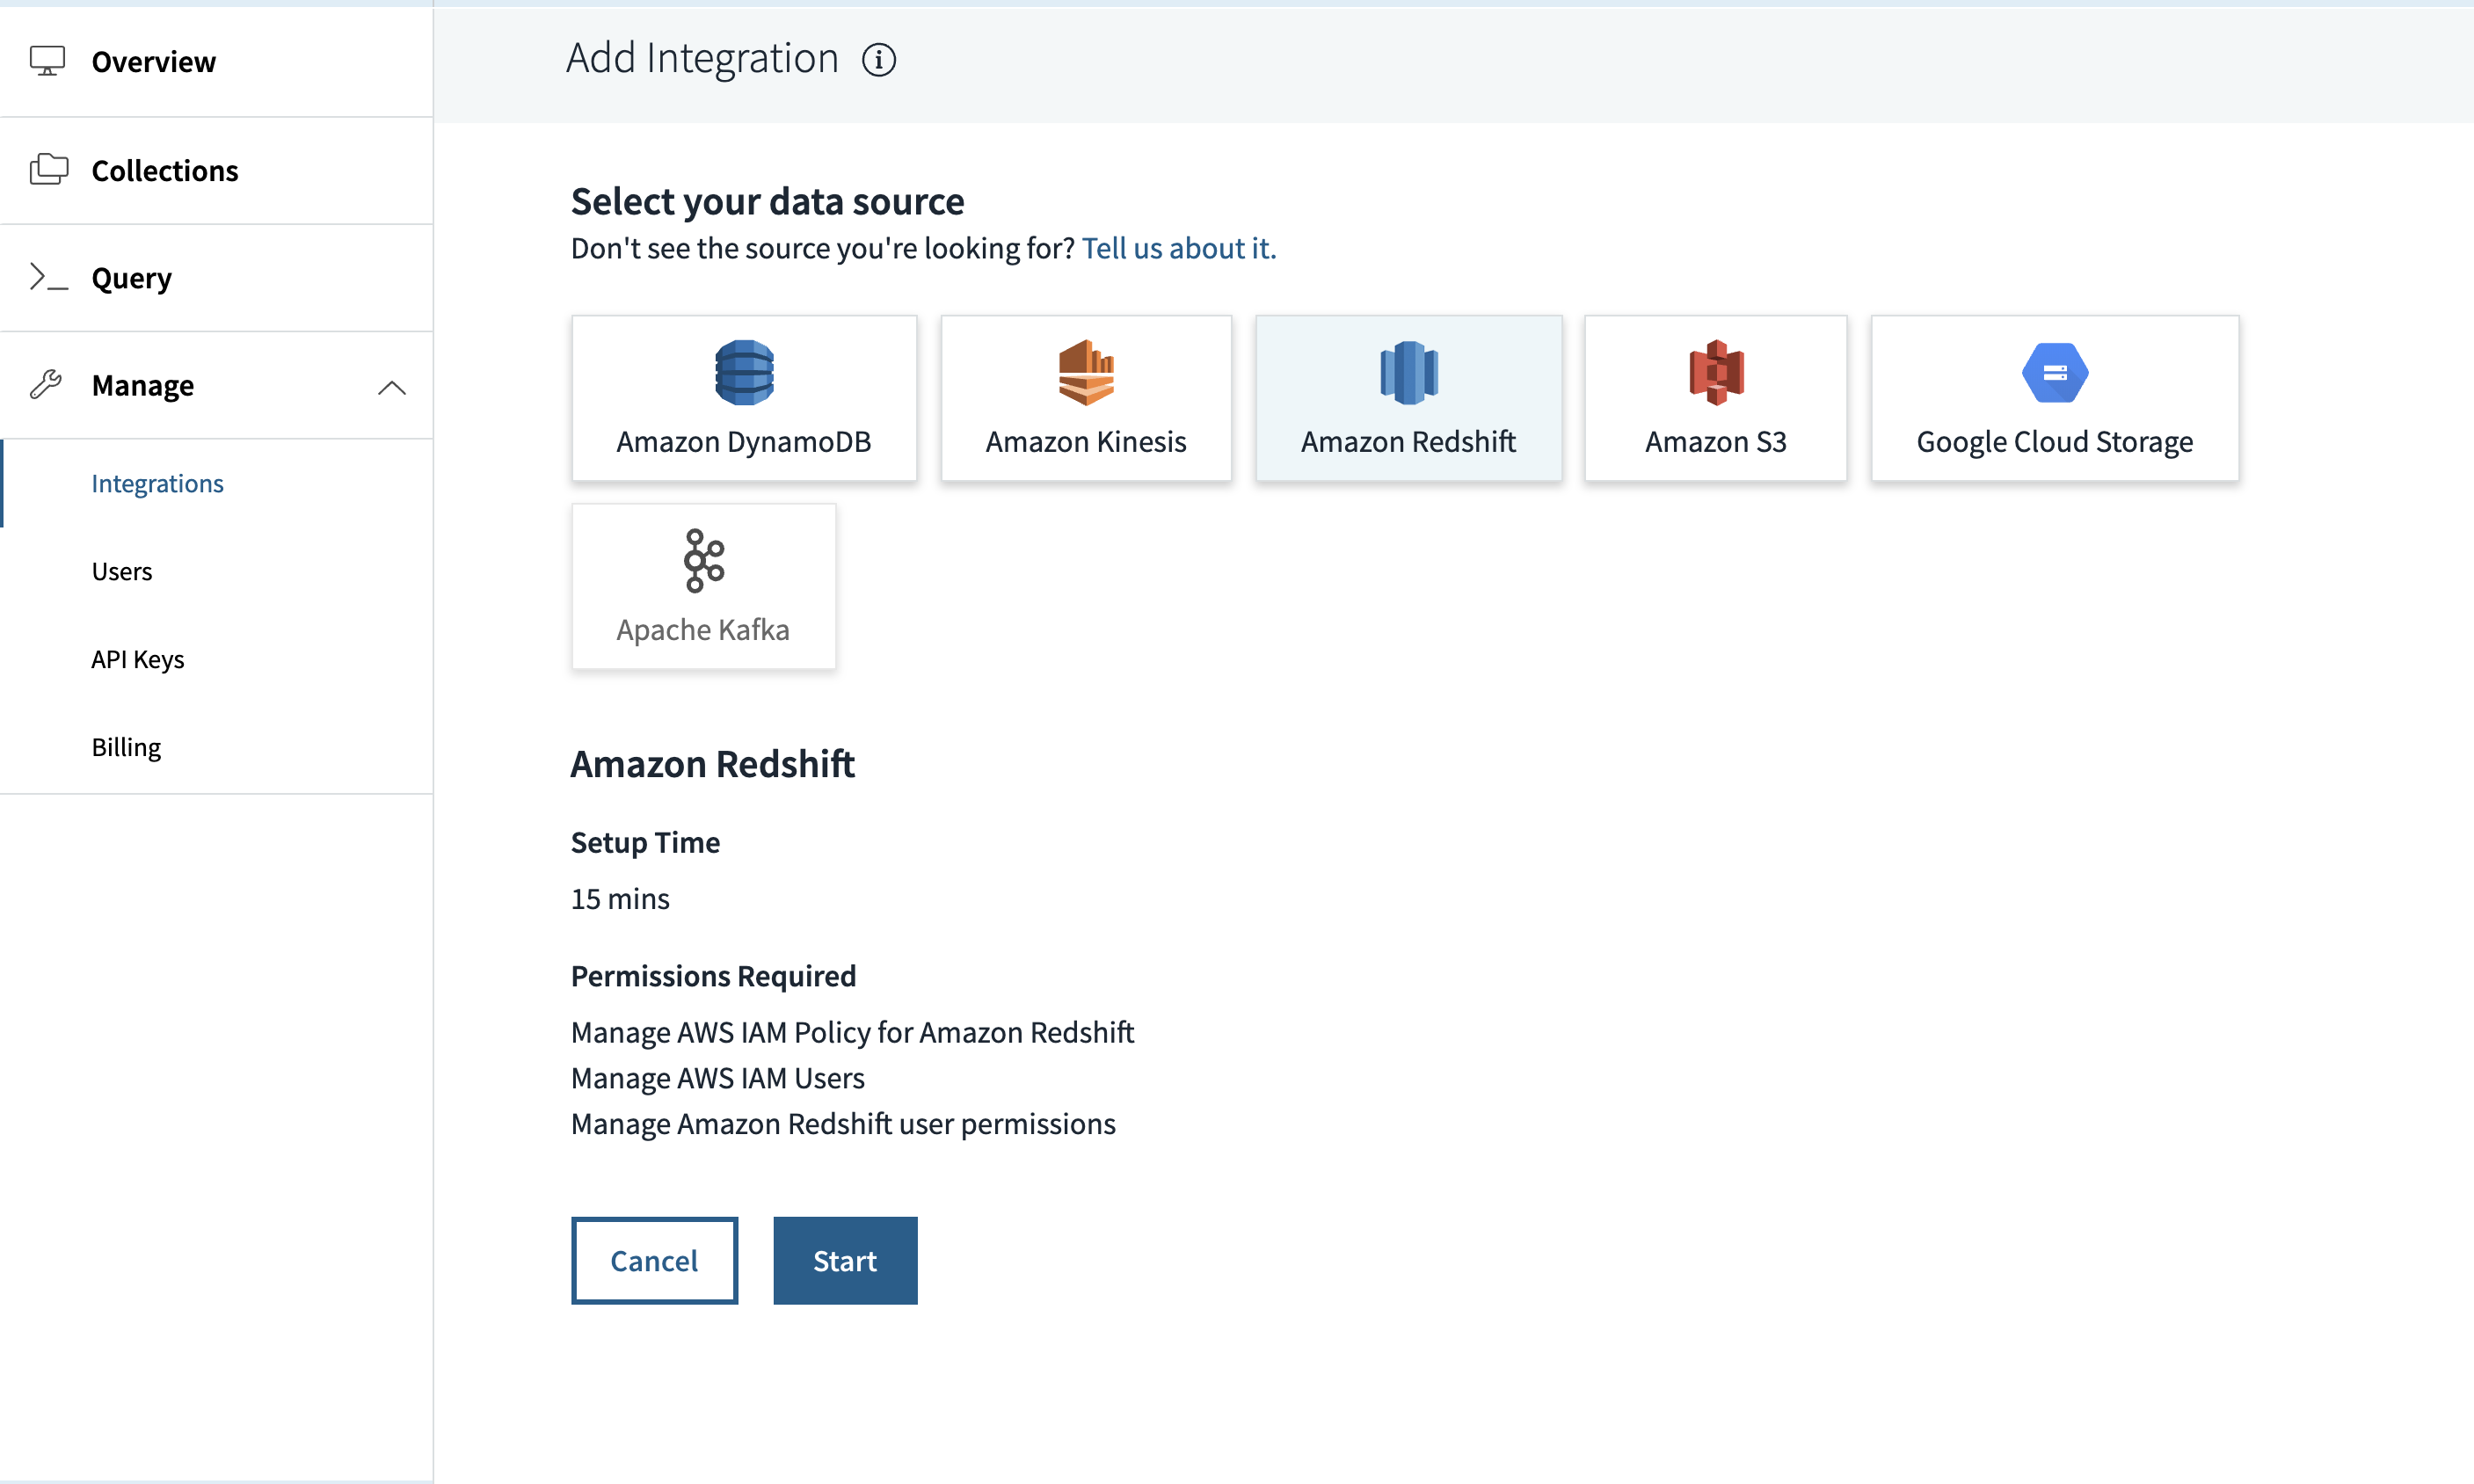Screen dimensions: 2474x1484
Task: Pick the Google Cloud Storage label
Action: coord(2054,441)
